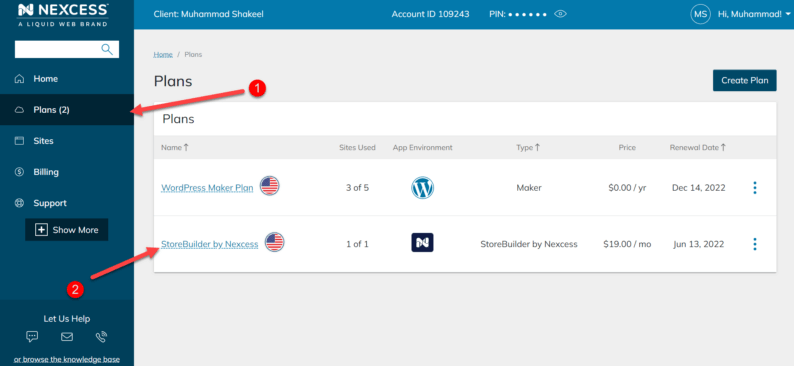Click the "3 of 5" sites used cell
The width and height of the screenshot is (794, 366).
(x=358, y=188)
